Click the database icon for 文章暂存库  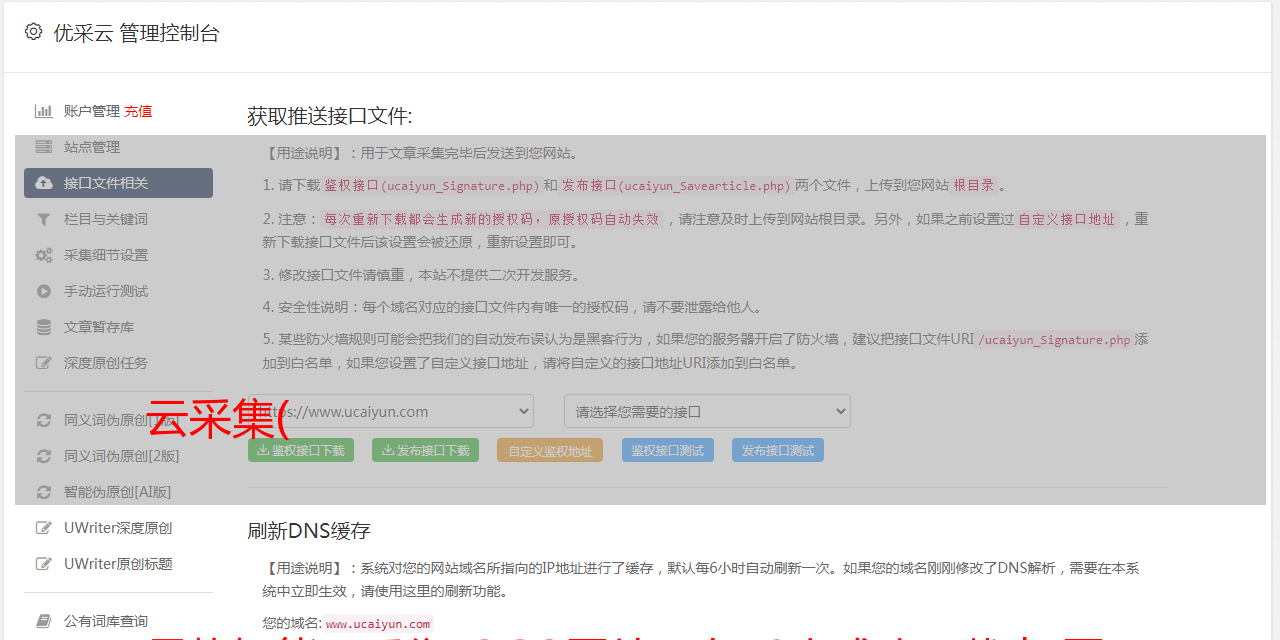click(x=43, y=327)
